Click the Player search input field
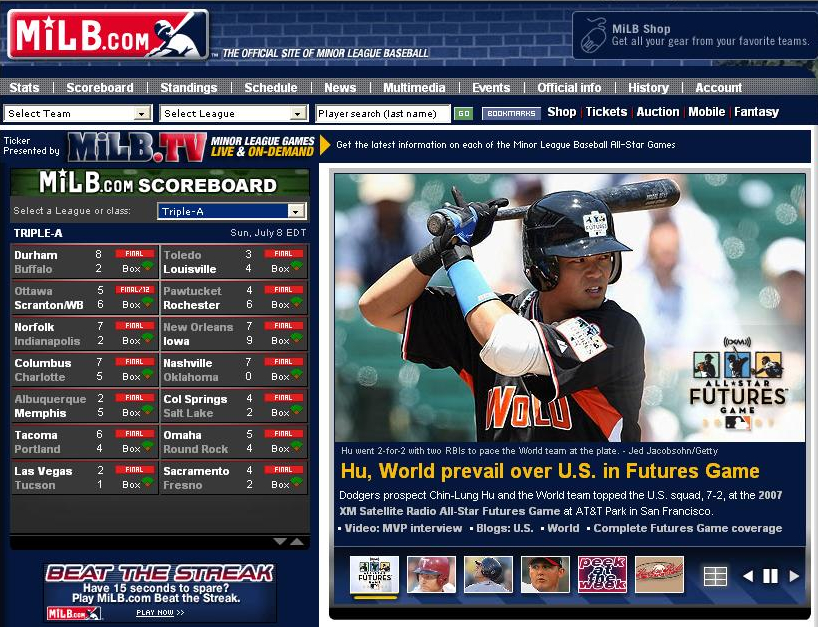The image size is (818, 627). coord(383,113)
